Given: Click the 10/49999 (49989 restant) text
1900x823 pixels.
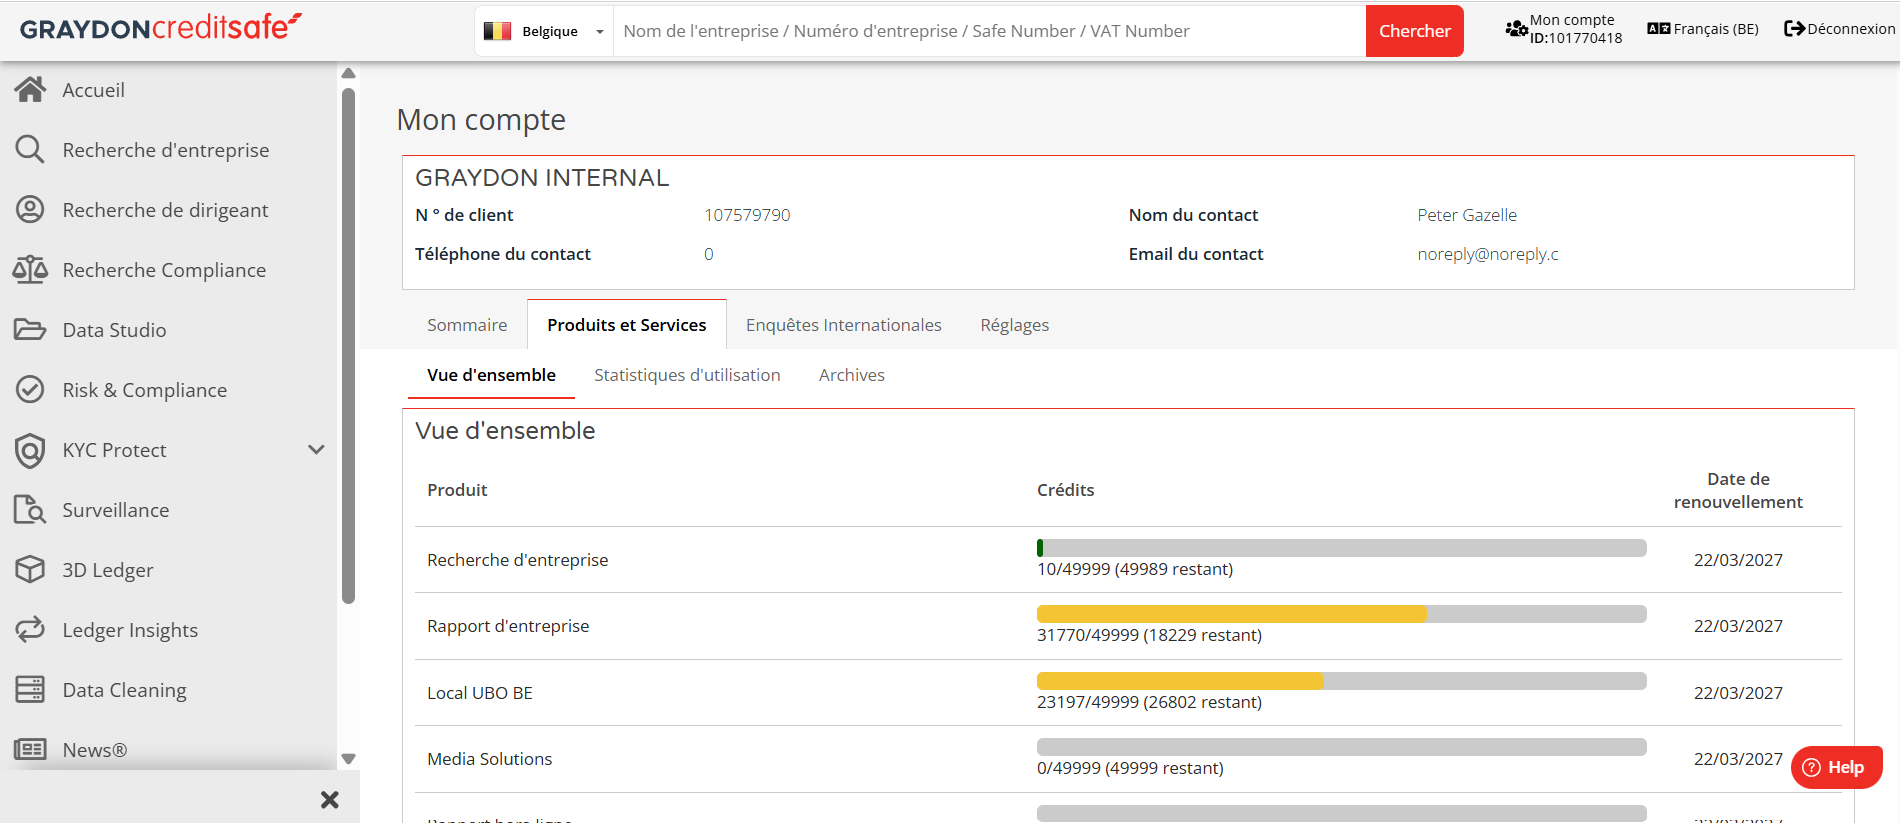Looking at the screenshot, I should (x=1135, y=569).
